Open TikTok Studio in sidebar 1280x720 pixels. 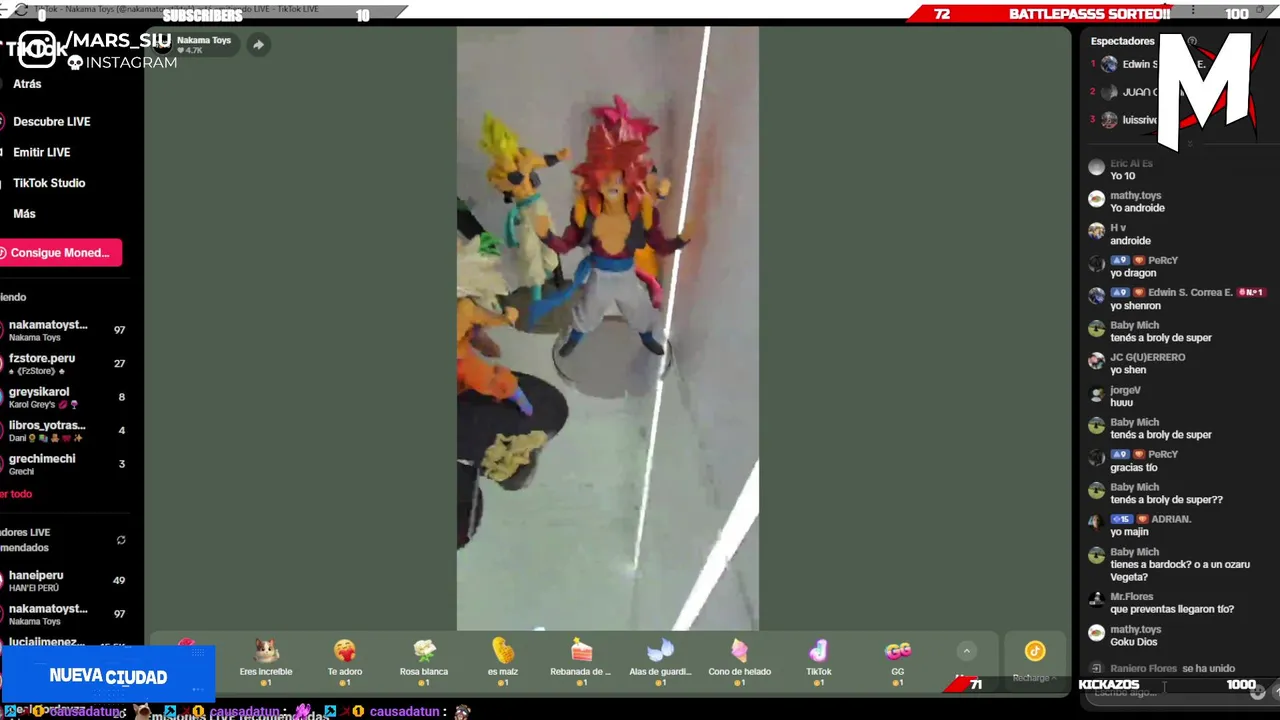(x=48, y=183)
